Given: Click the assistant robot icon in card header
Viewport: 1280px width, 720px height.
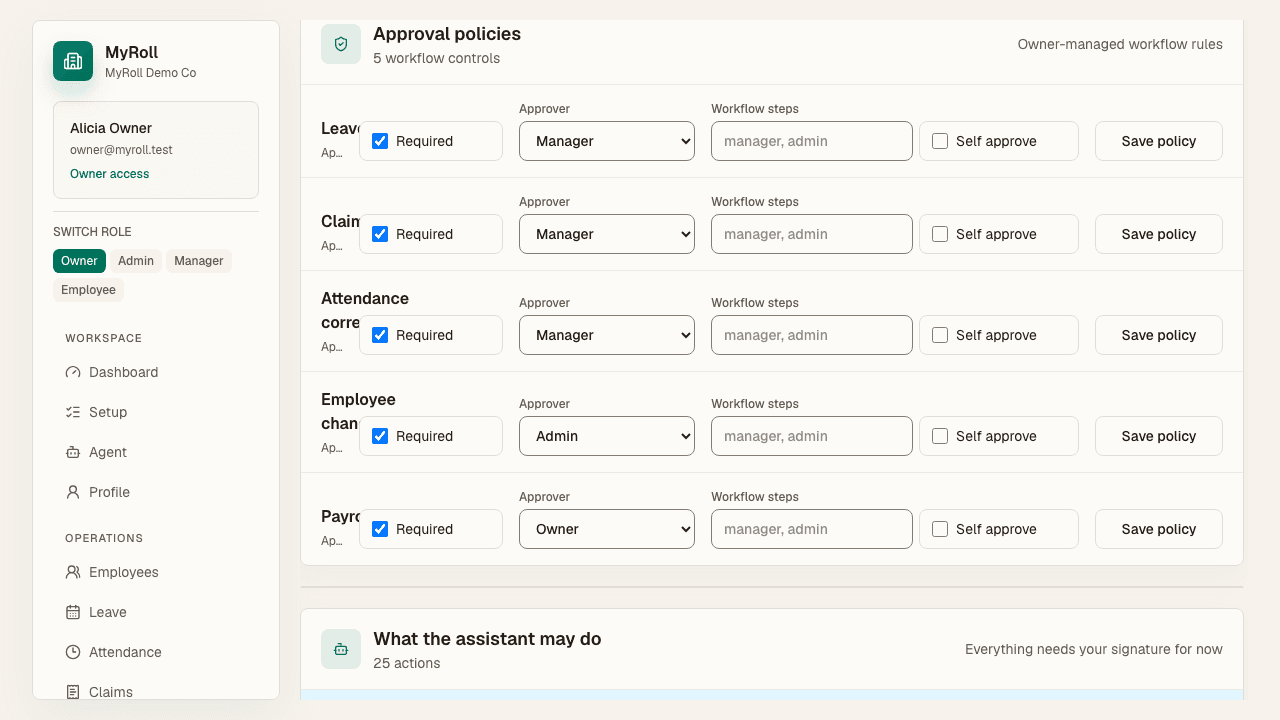Looking at the screenshot, I should pyautogui.click(x=341, y=649).
